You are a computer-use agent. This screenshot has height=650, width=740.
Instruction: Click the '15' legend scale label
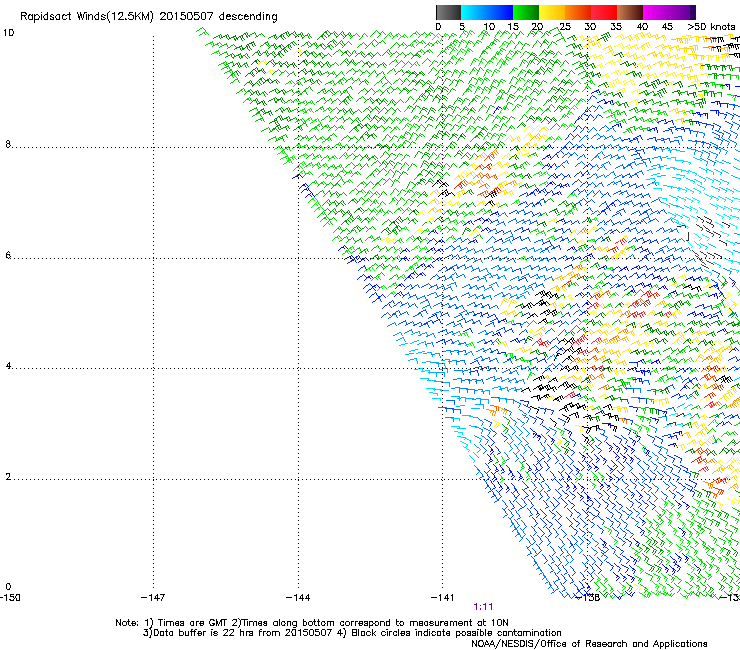point(513,27)
